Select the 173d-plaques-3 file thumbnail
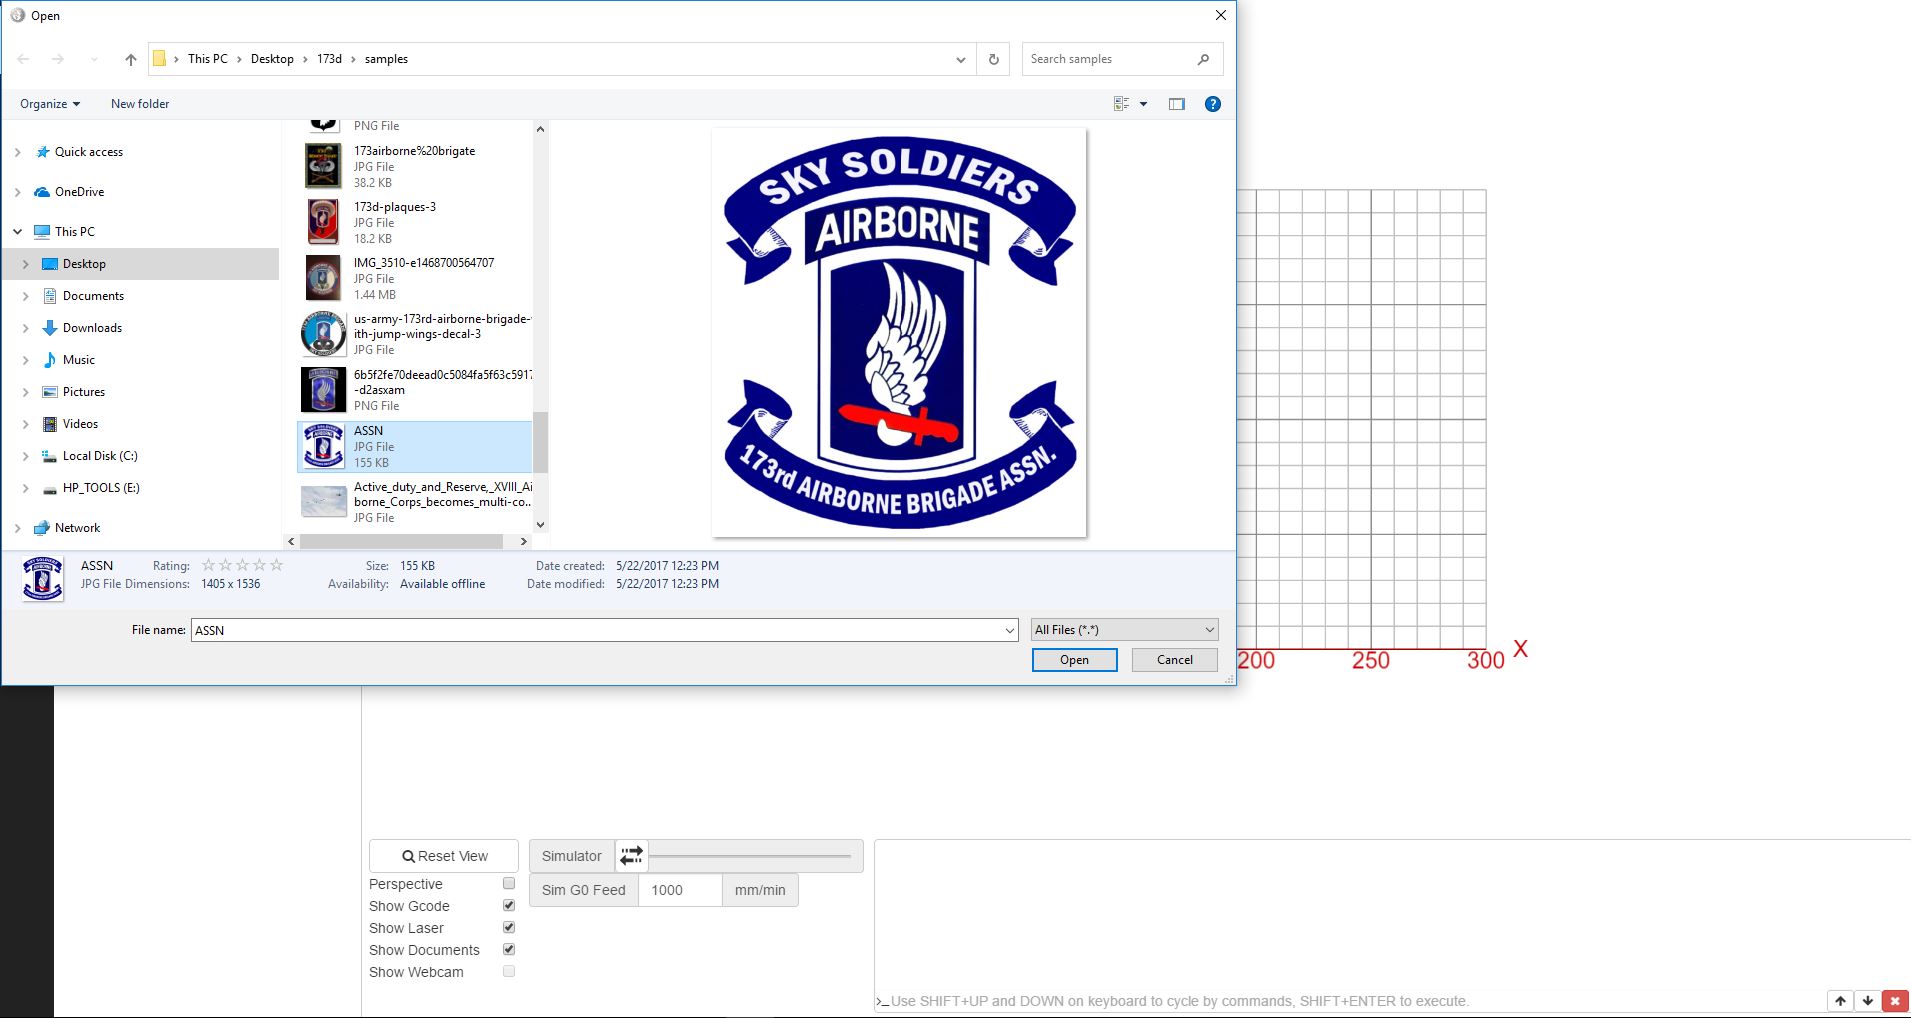Viewport: 1911px width, 1018px height. 323,222
